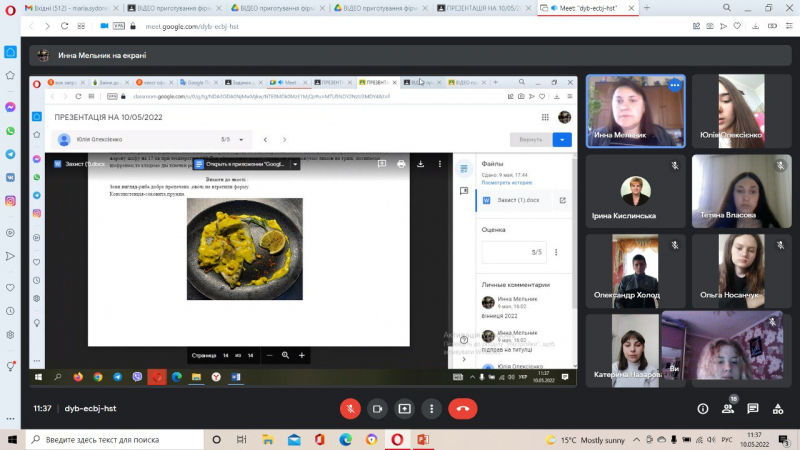Image resolution: width=800 pixels, height=450 pixels.
Task: Open Opera sidebar VK icon
Action: tap(10, 178)
